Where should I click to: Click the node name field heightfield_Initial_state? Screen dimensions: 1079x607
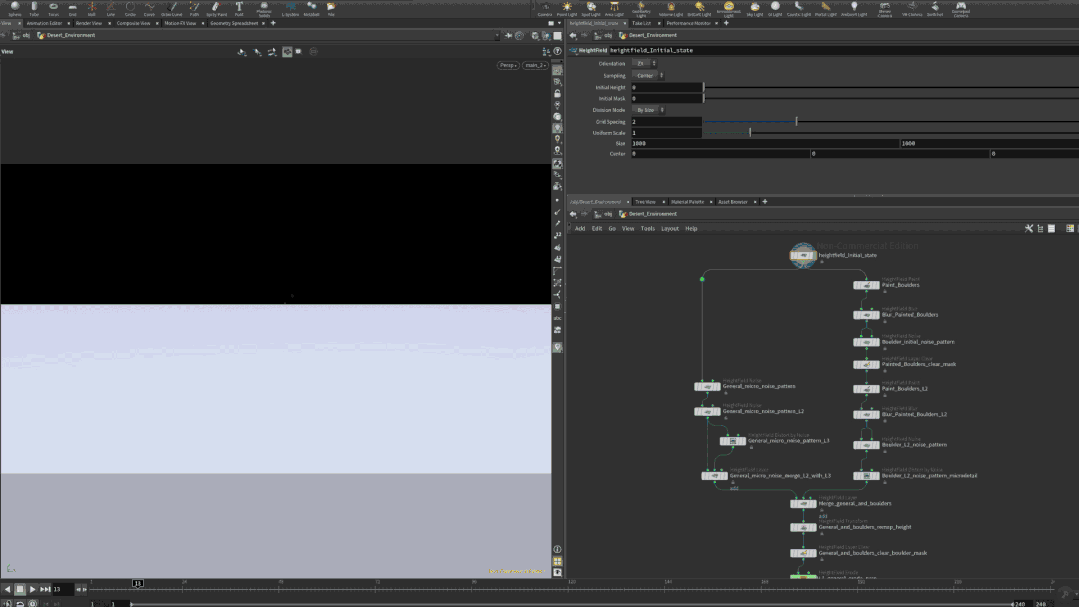pos(843,50)
